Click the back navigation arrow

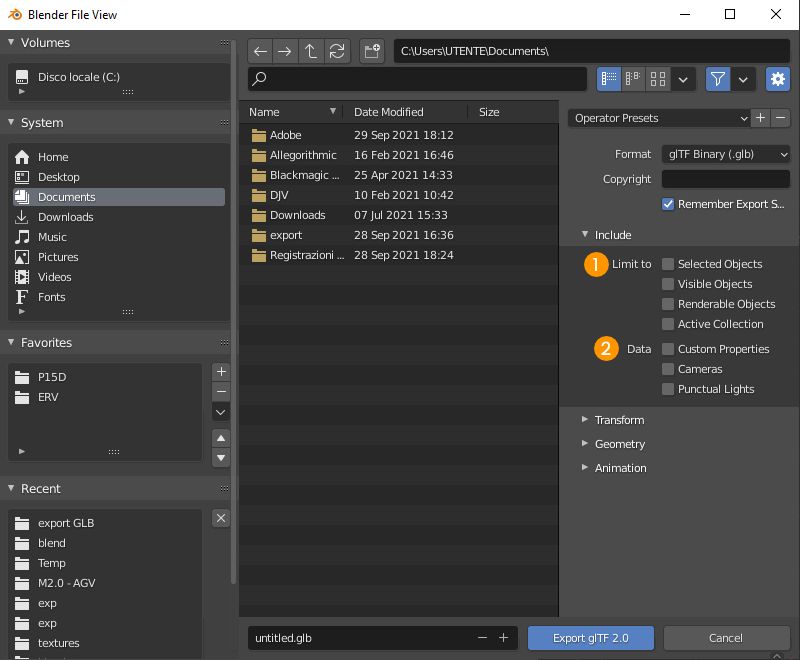point(260,51)
